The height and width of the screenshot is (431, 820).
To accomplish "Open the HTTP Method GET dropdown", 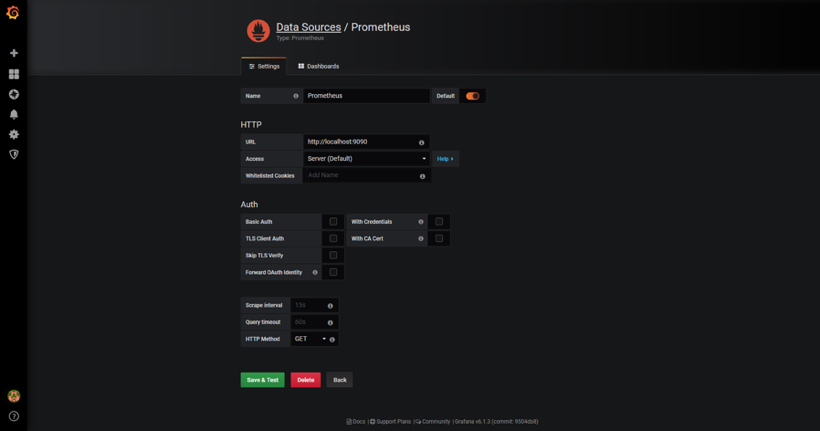I will [x=309, y=339].
